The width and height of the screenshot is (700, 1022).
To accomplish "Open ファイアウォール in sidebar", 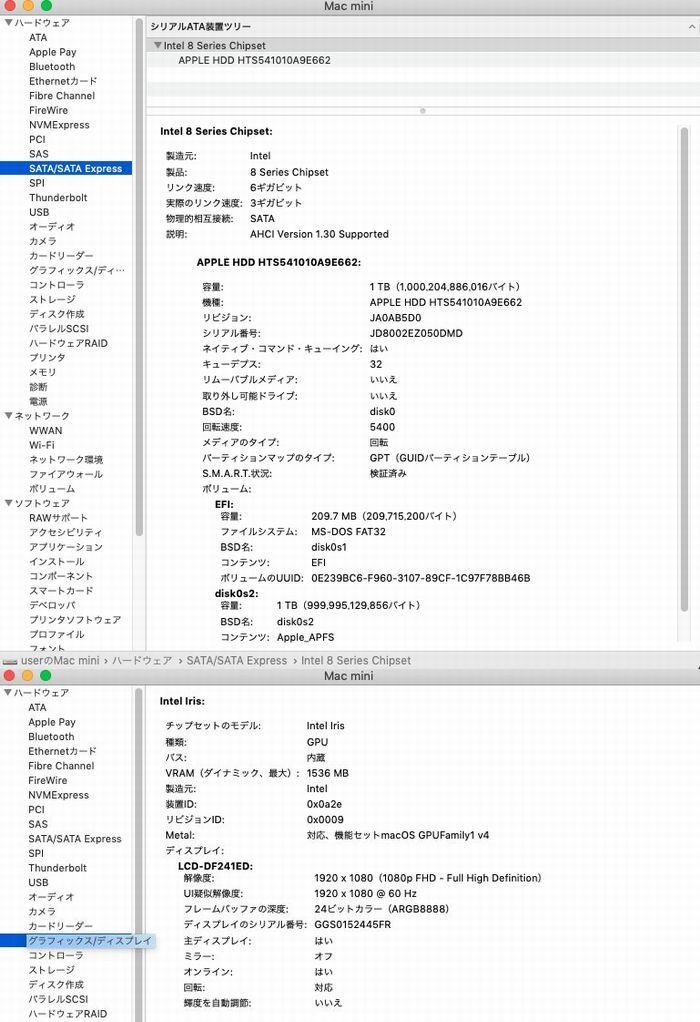I will coord(66,474).
